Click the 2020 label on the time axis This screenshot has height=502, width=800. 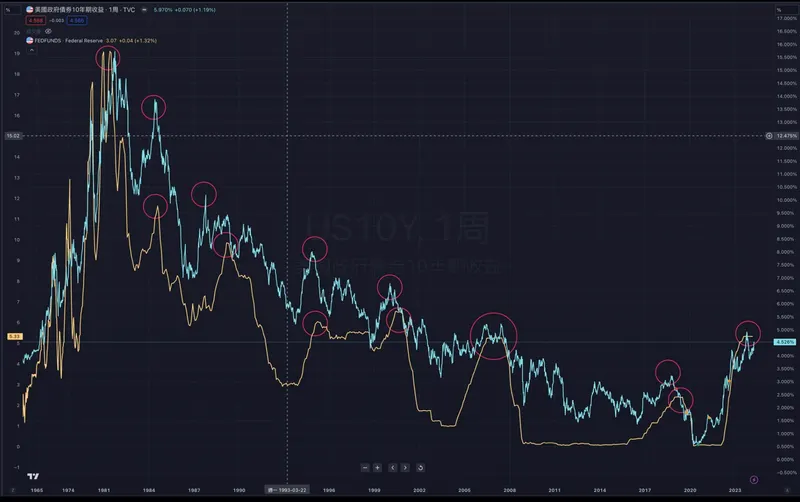(690, 490)
